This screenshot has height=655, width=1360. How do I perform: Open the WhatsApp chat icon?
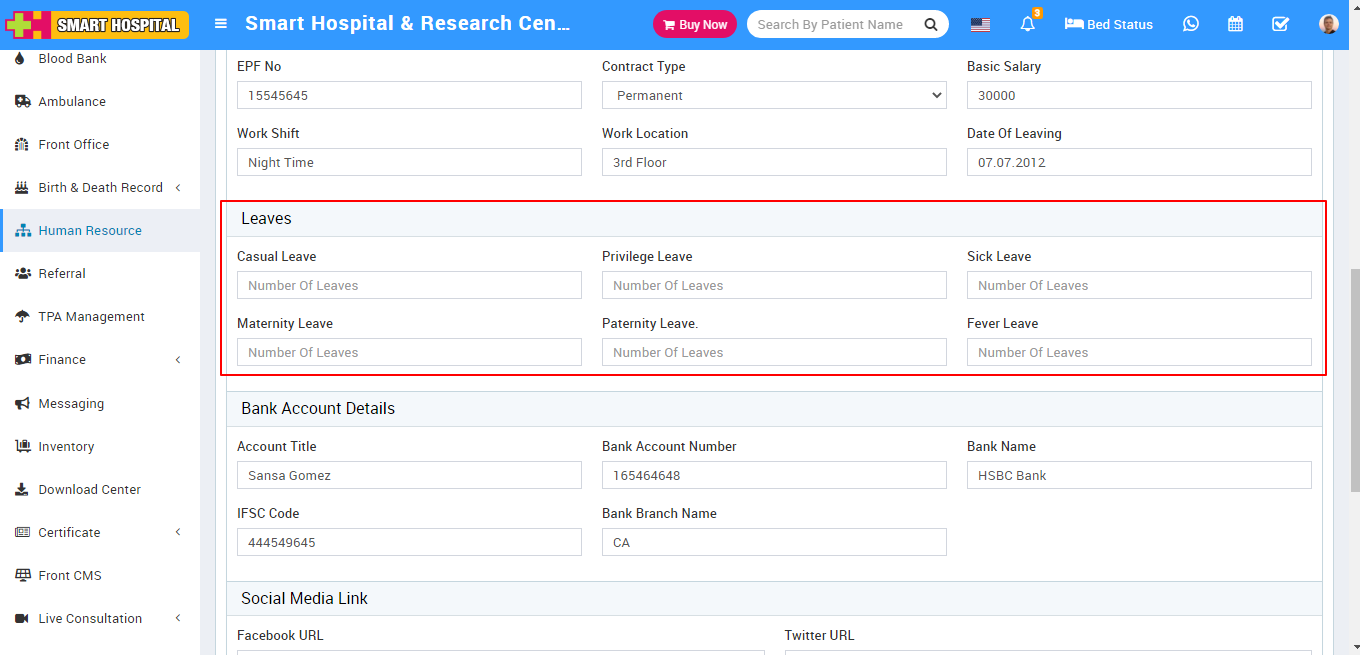coord(1190,24)
